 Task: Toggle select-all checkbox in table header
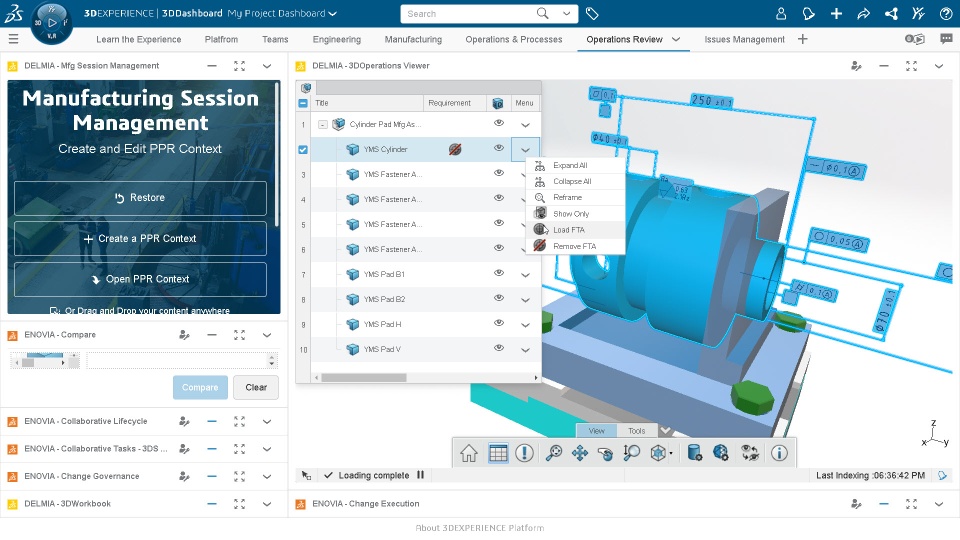[303, 103]
